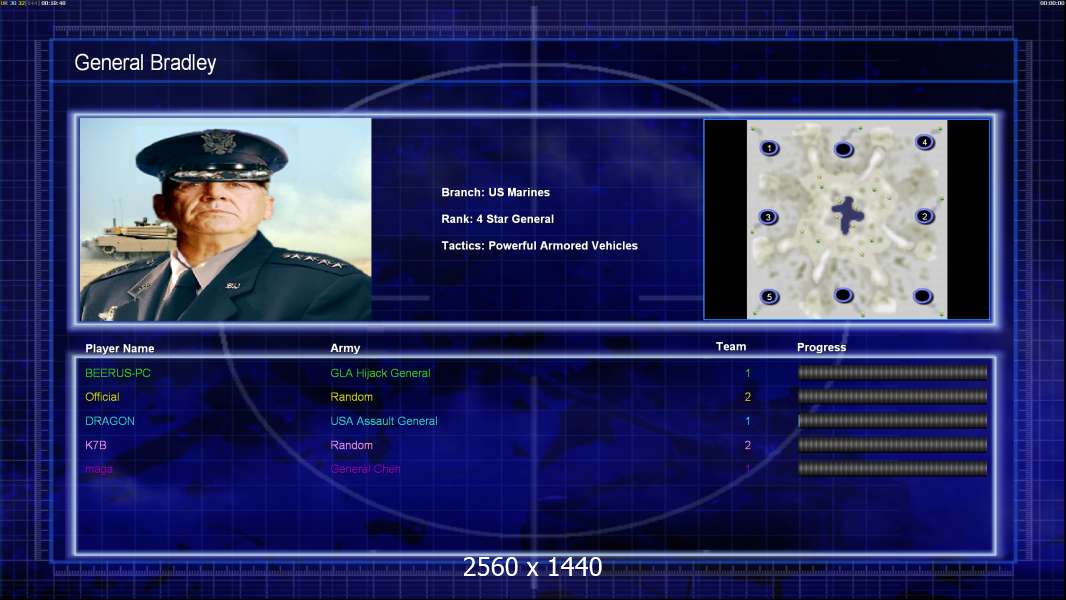Click USA Assault General army entry

click(x=383, y=421)
